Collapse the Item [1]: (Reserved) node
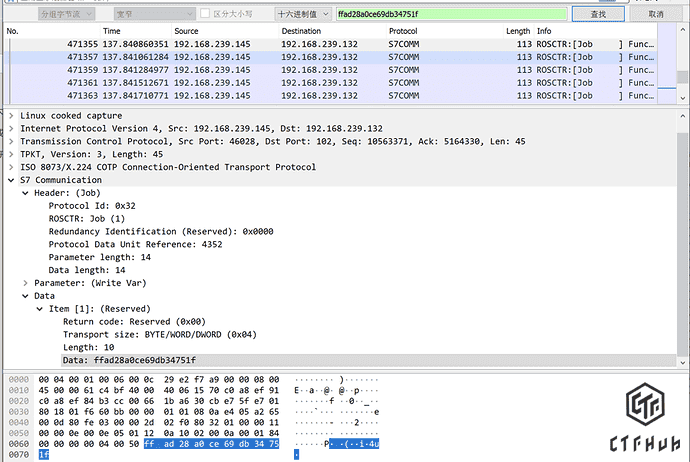Image resolution: width=690 pixels, height=462 pixels. coord(39,309)
